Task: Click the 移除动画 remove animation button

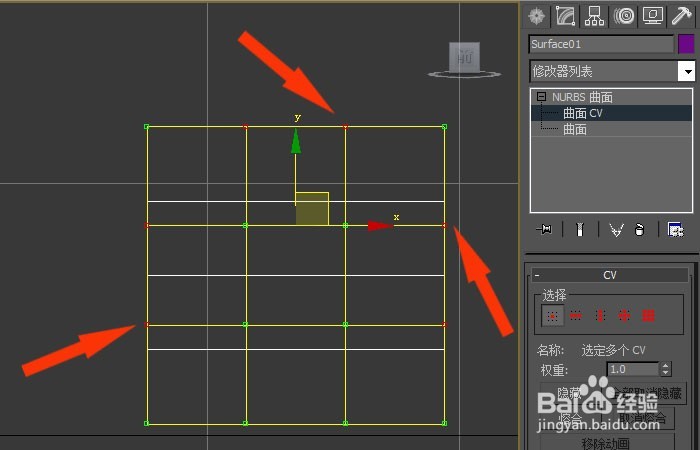Action: coord(607,443)
